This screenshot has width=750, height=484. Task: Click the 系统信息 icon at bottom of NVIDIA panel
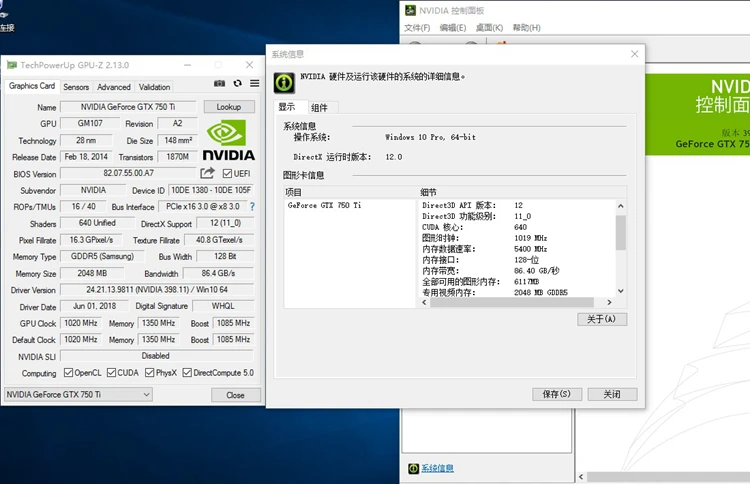[x=413, y=468]
